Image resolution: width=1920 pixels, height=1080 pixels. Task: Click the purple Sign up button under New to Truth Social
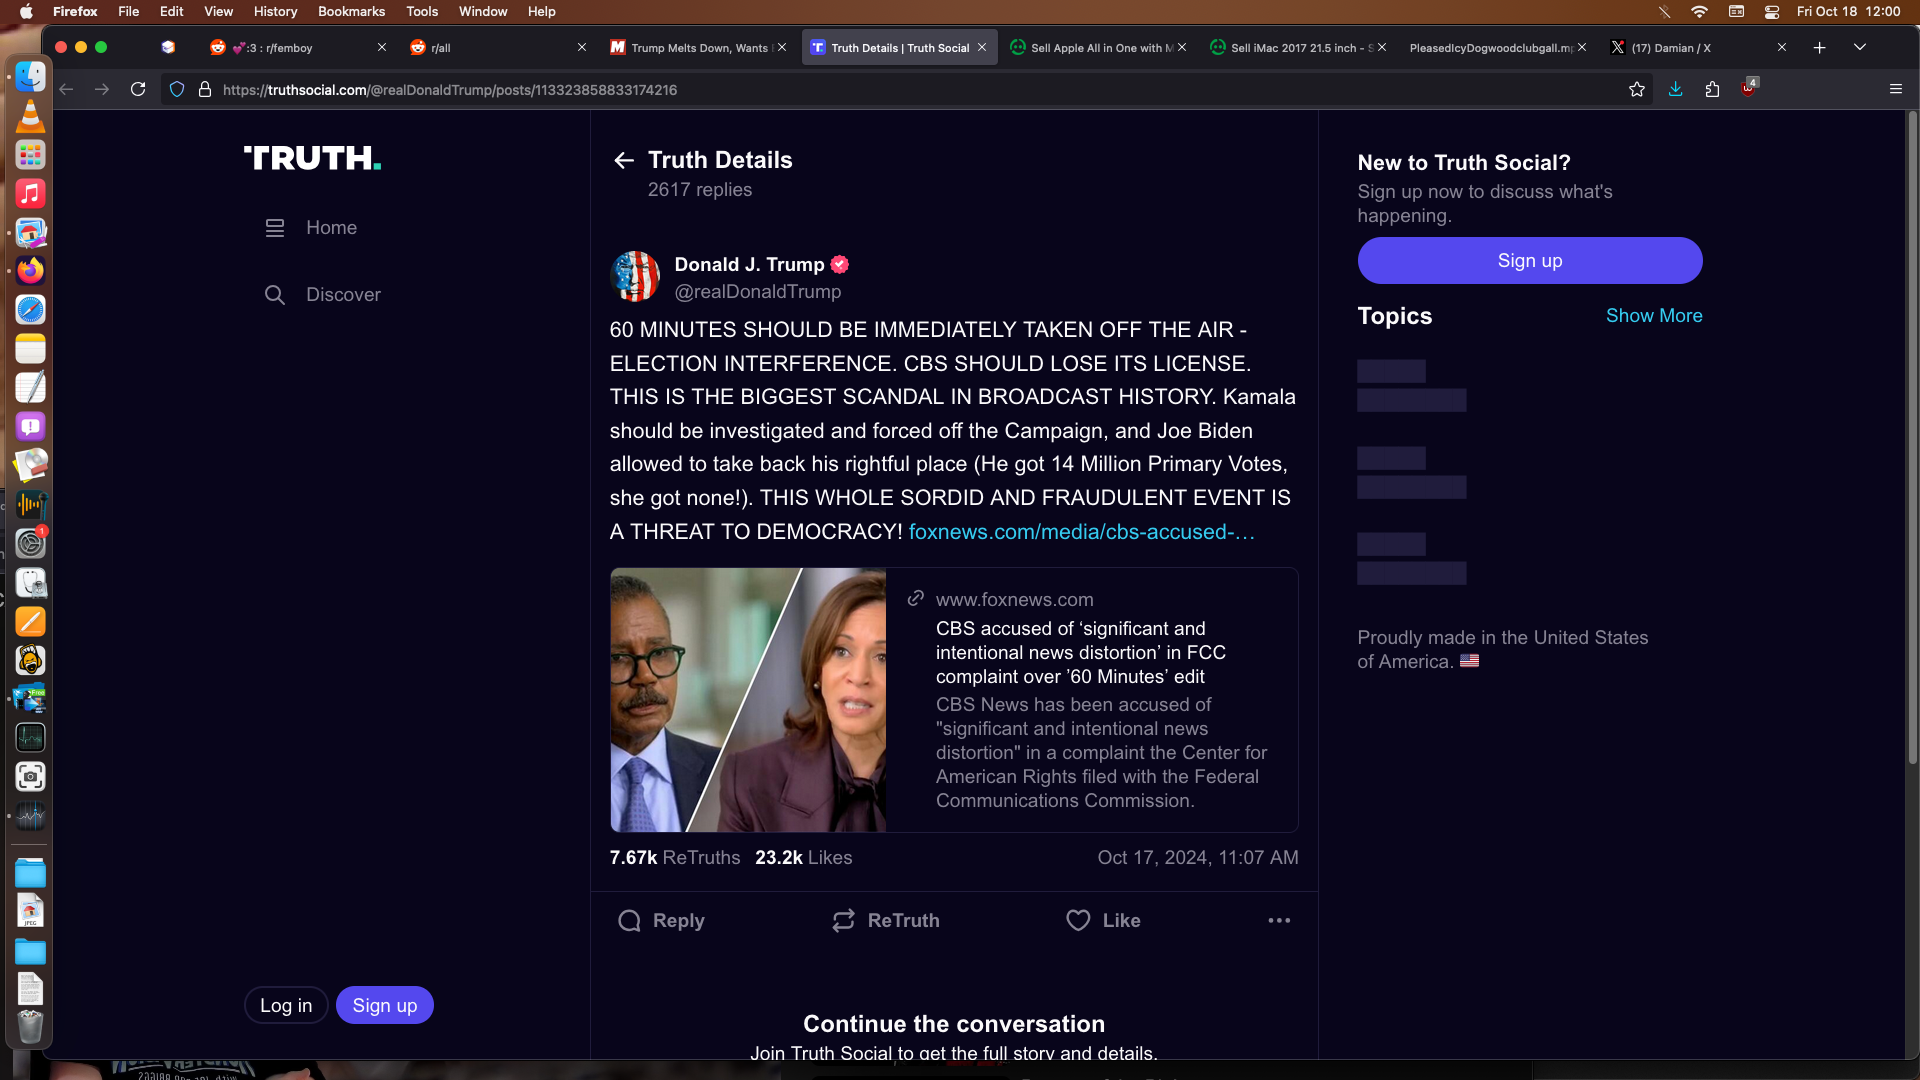click(x=1529, y=261)
